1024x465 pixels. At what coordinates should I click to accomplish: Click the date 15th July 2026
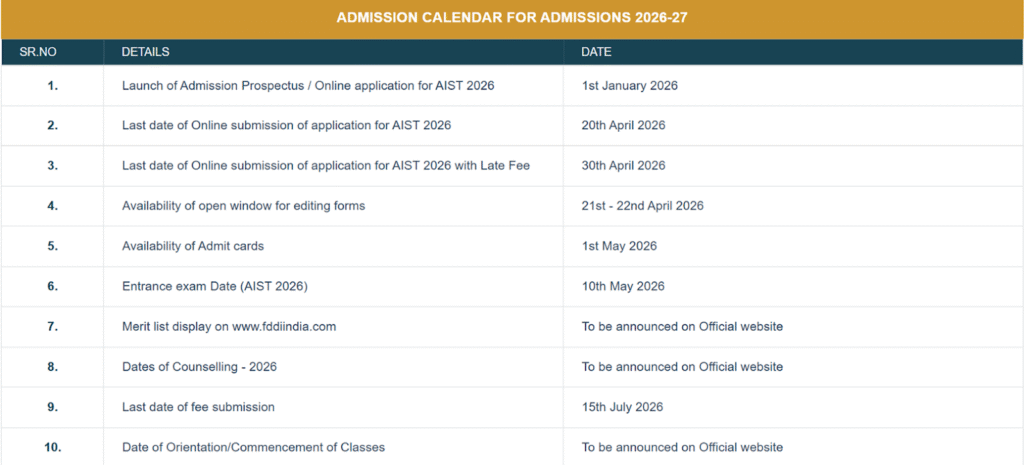click(622, 407)
